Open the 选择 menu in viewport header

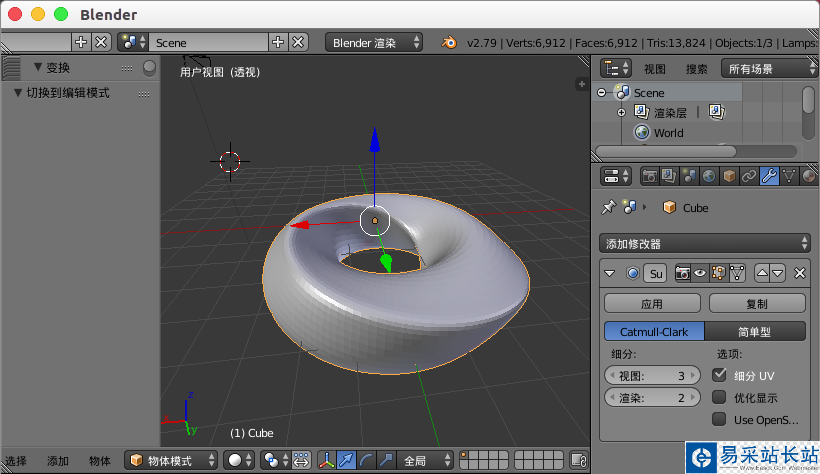click(16, 461)
